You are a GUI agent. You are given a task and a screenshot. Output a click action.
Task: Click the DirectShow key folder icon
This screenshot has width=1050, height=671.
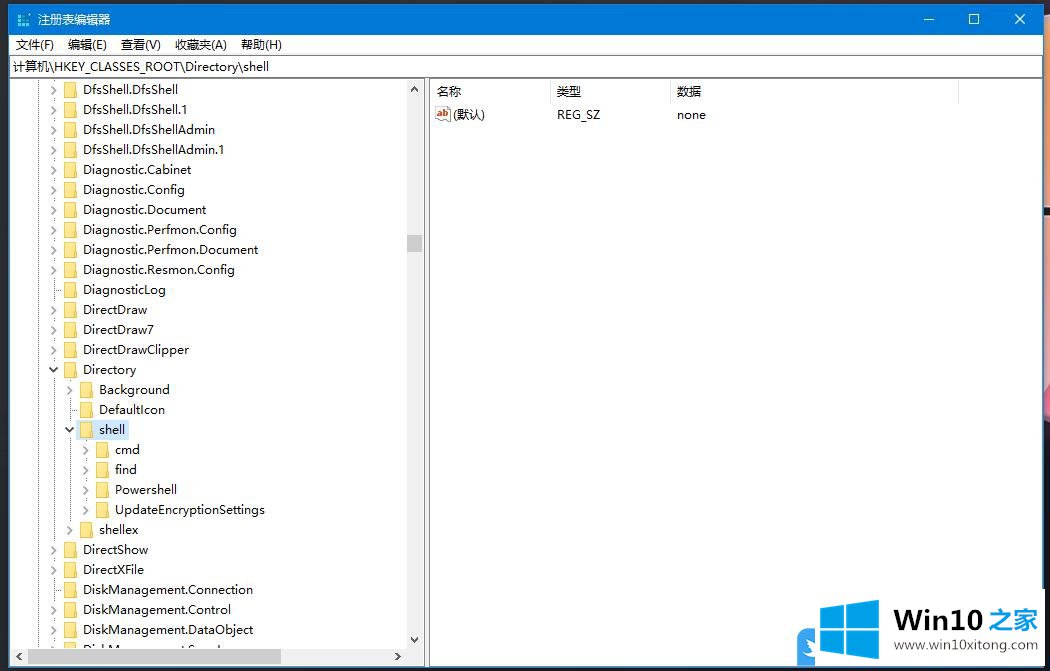(70, 550)
